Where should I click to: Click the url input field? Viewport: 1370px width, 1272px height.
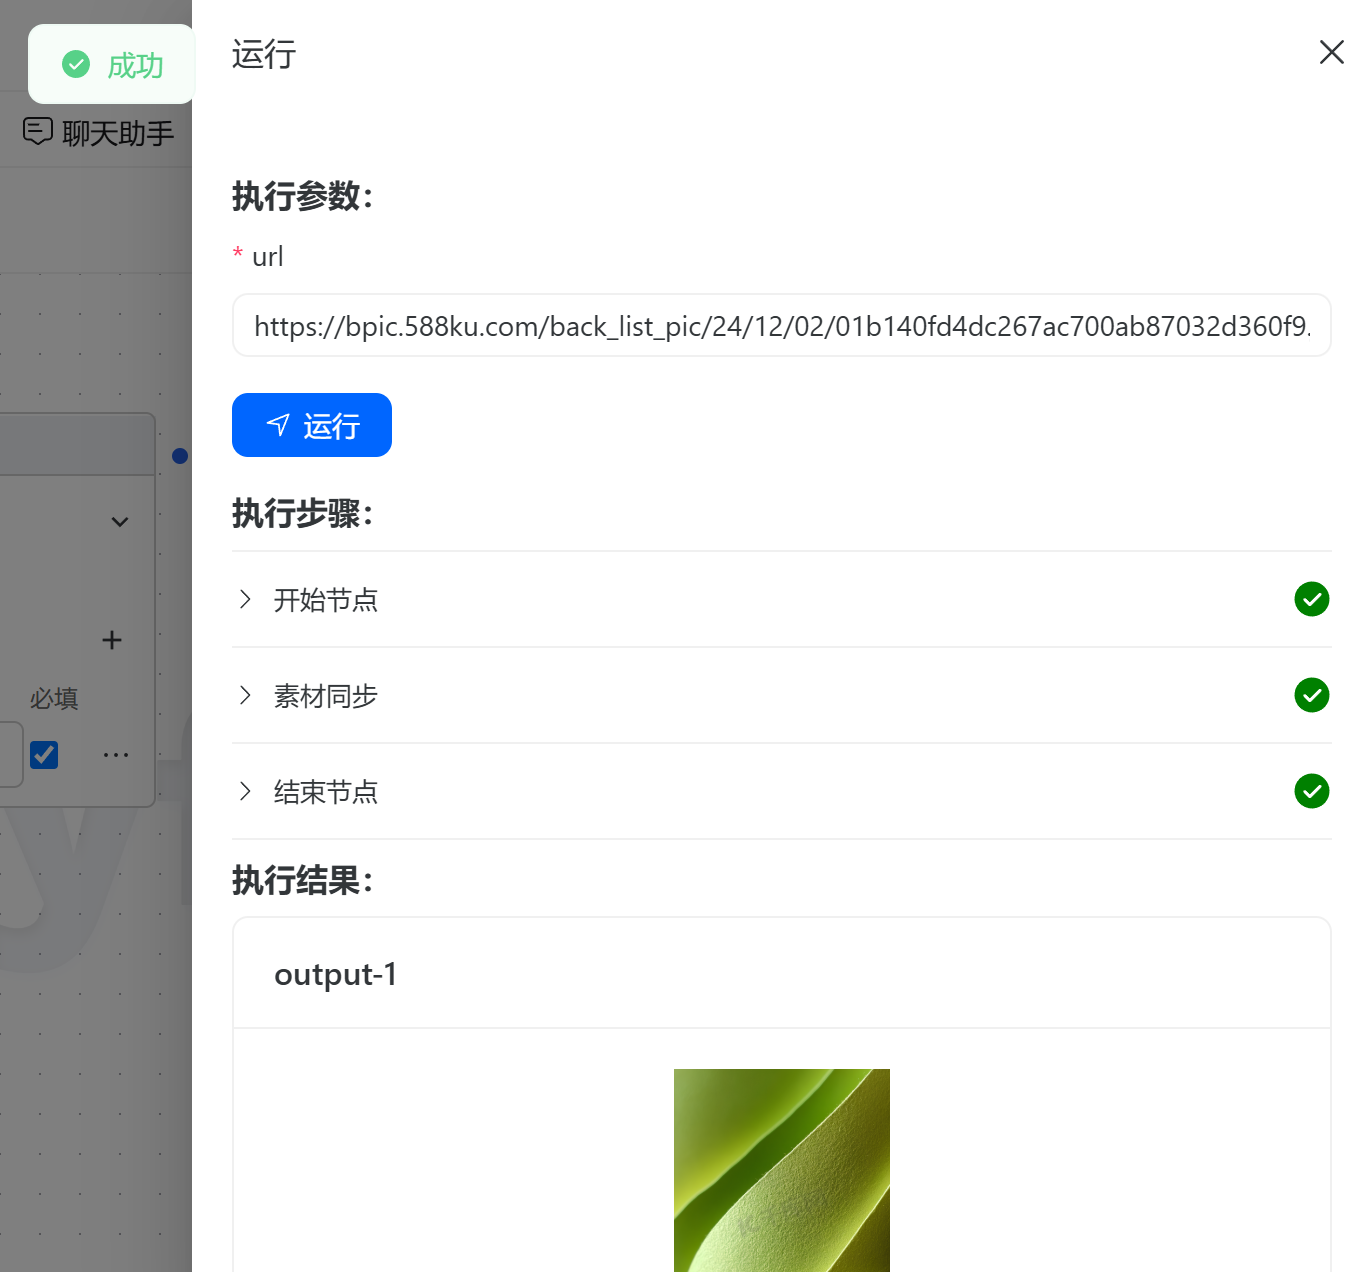pyautogui.click(x=781, y=326)
